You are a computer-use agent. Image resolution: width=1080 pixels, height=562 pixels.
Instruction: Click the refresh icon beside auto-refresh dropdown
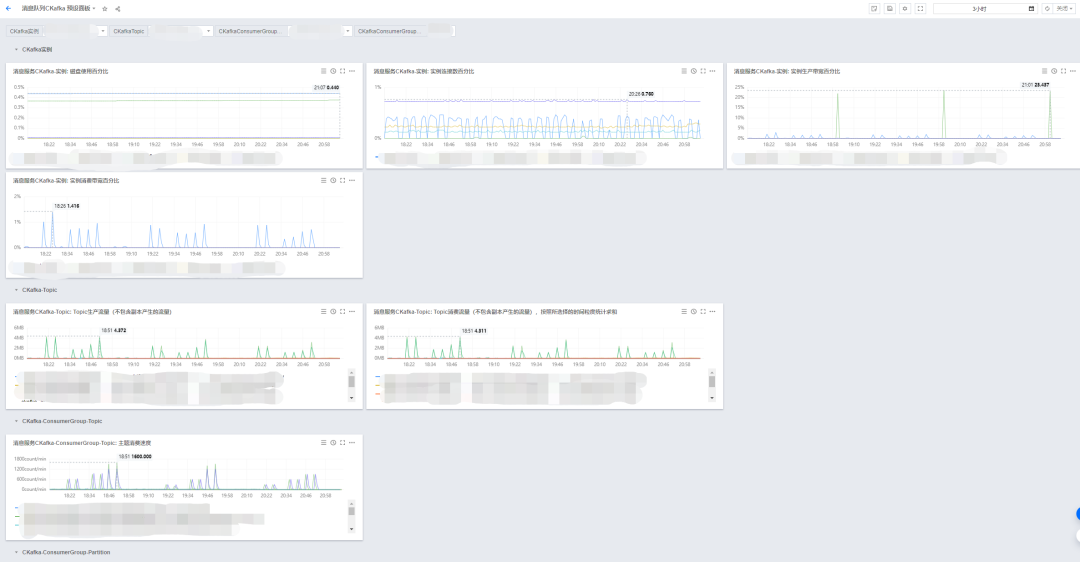click(1047, 9)
